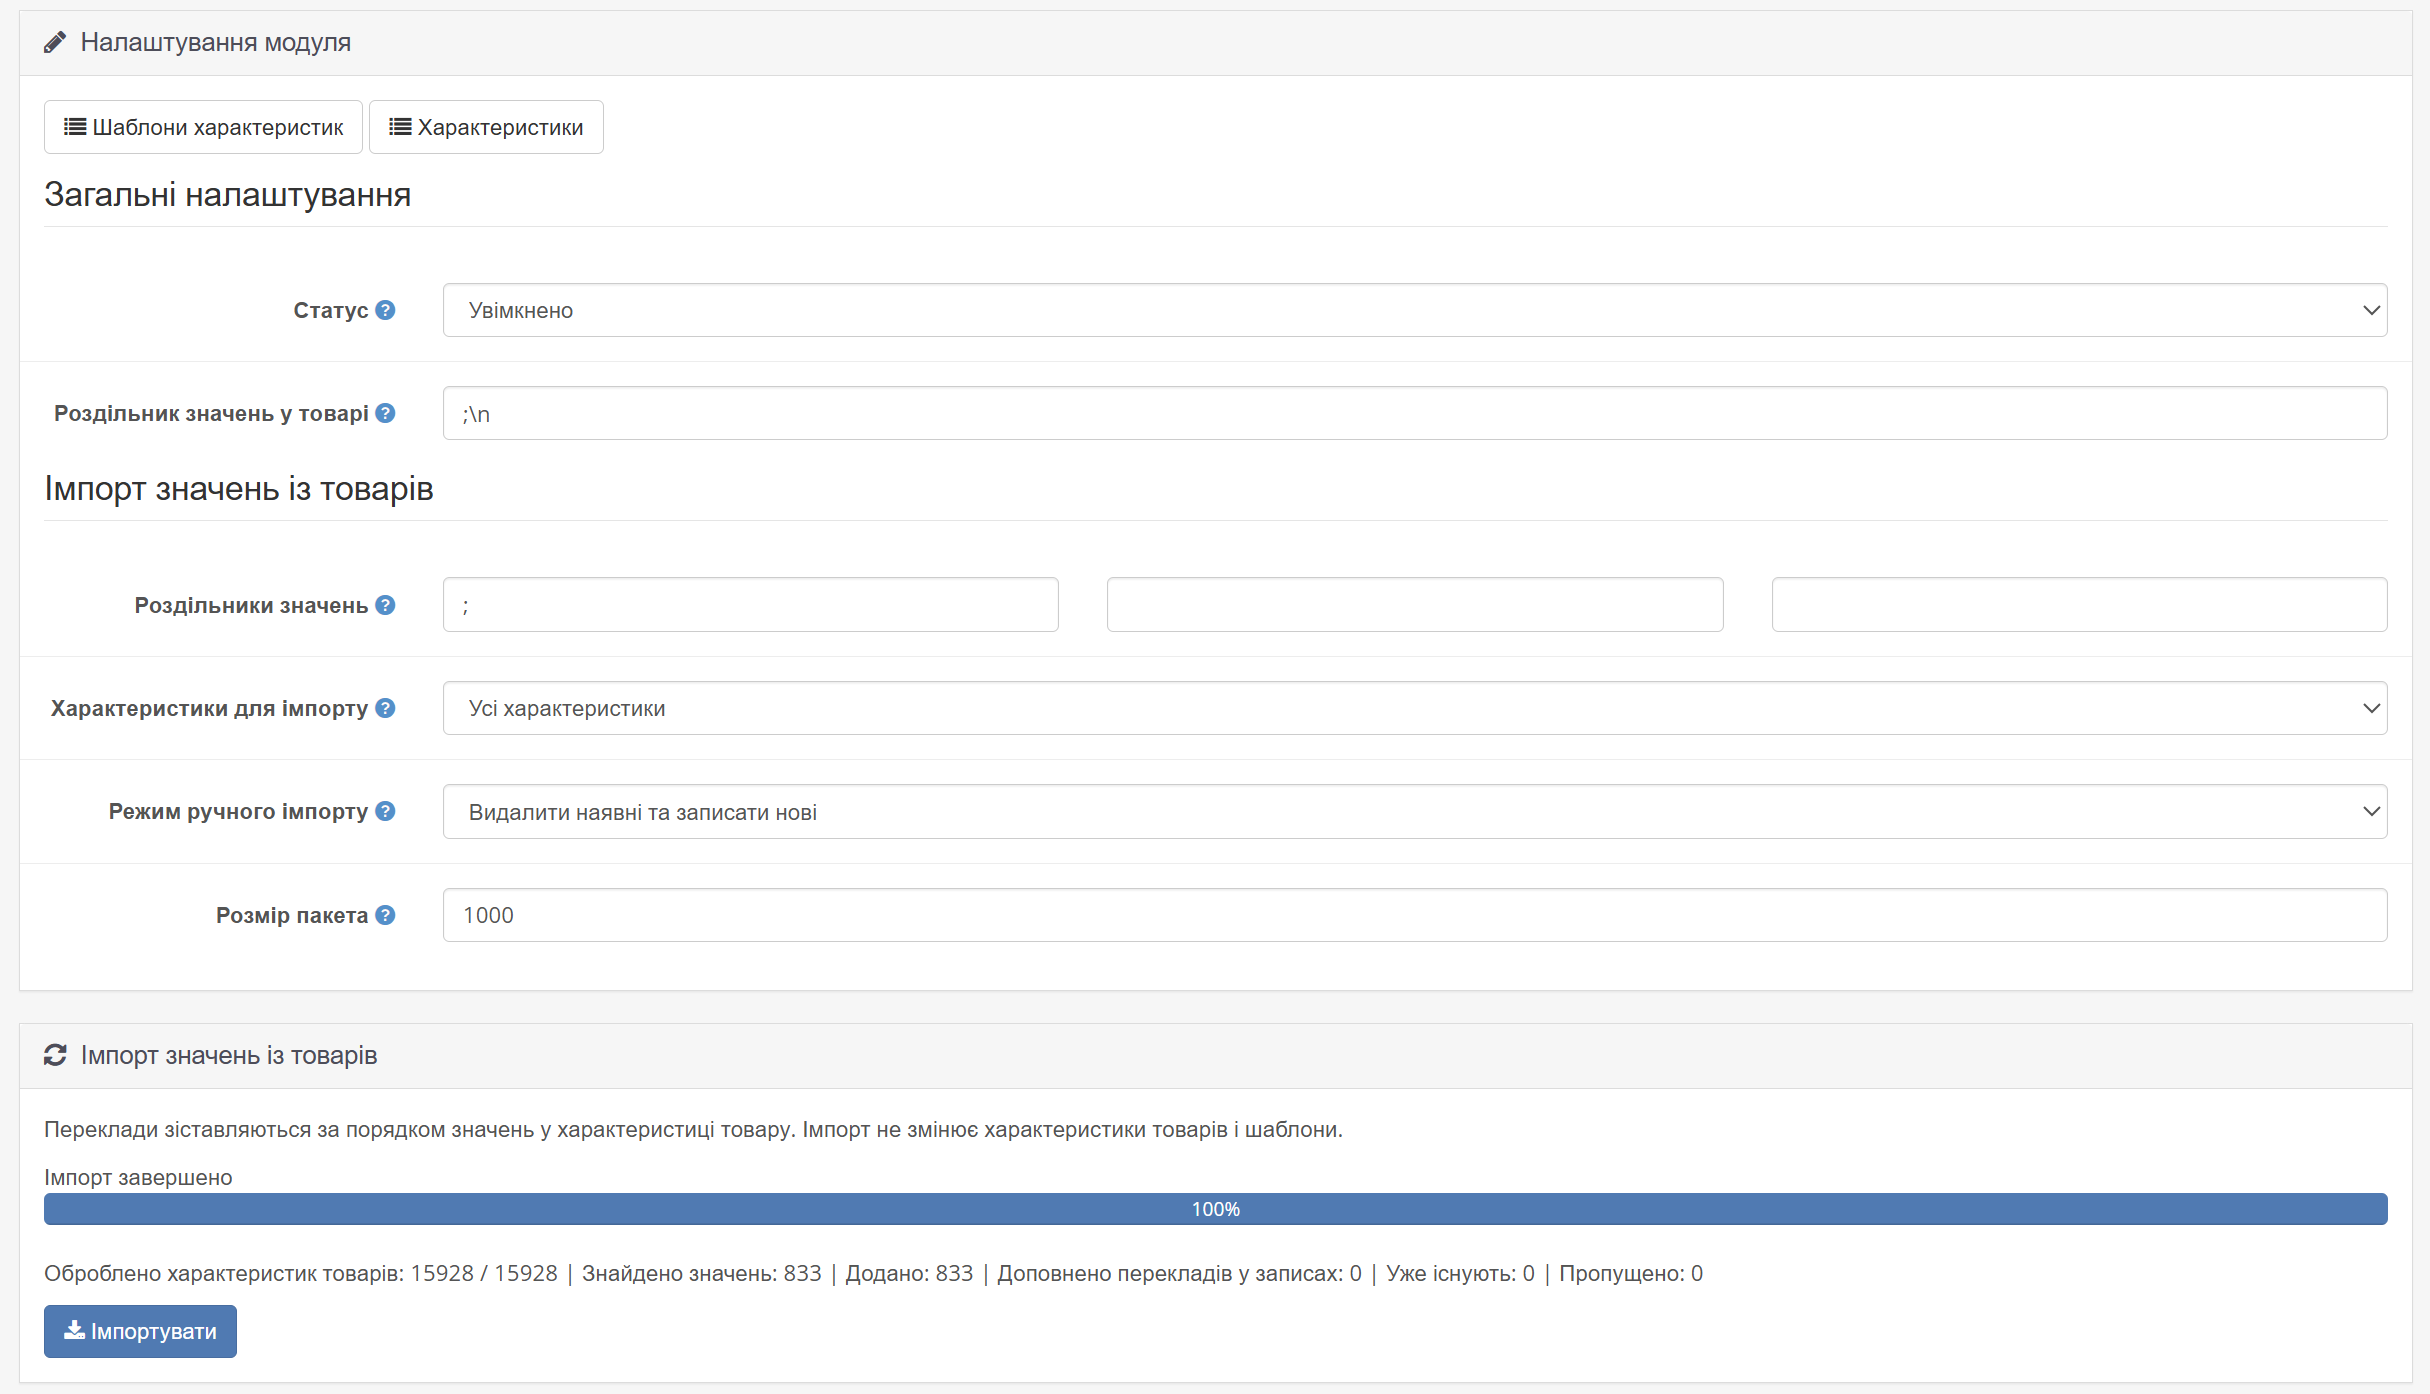The width and height of the screenshot is (2430, 1394).
Task: Focus the Роздільник значень у товарі input
Action: 1415,413
